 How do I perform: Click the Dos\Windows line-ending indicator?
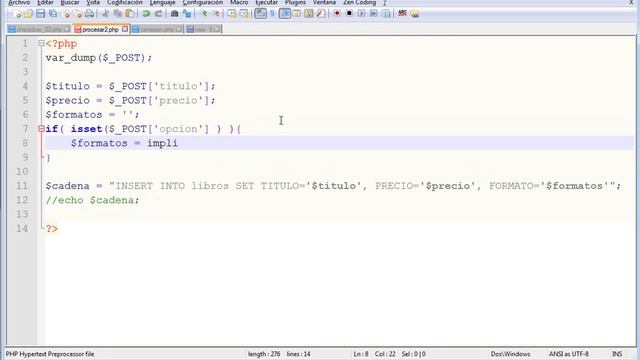point(510,354)
